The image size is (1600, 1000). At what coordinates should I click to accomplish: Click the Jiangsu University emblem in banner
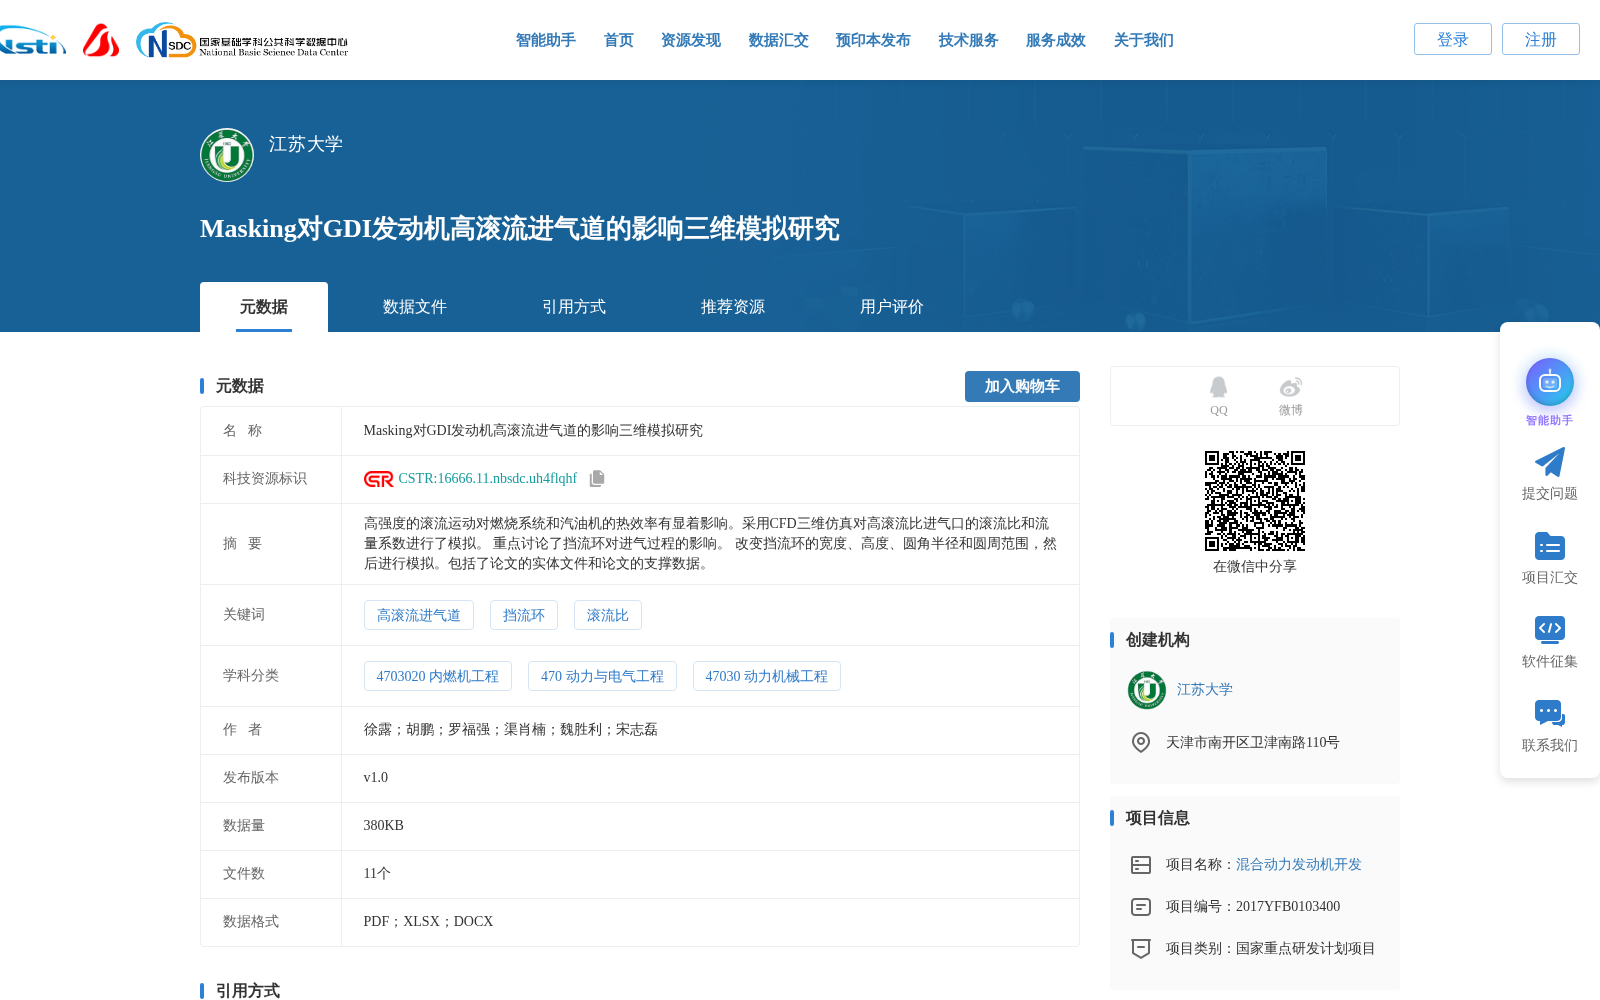(x=227, y=155)
